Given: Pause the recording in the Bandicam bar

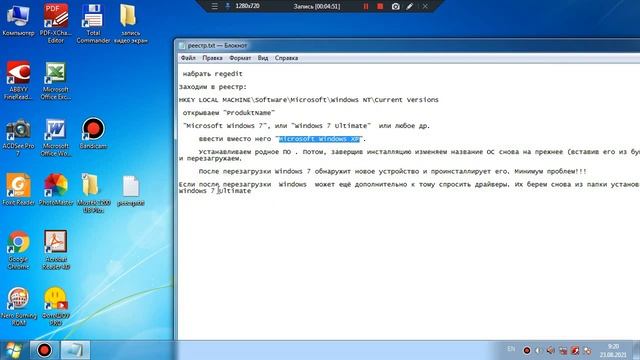Looking at the screenshot, I should [x=366, y=7].
